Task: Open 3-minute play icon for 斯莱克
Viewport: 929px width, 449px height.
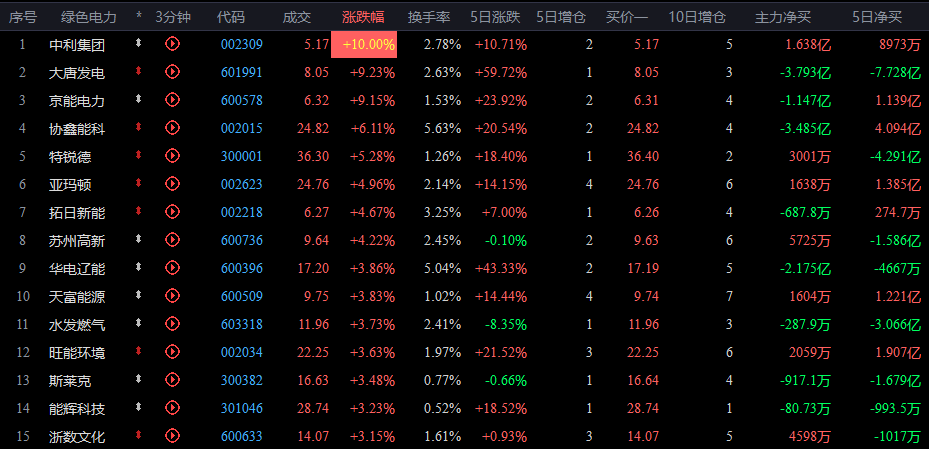Action: coord(172,380)
